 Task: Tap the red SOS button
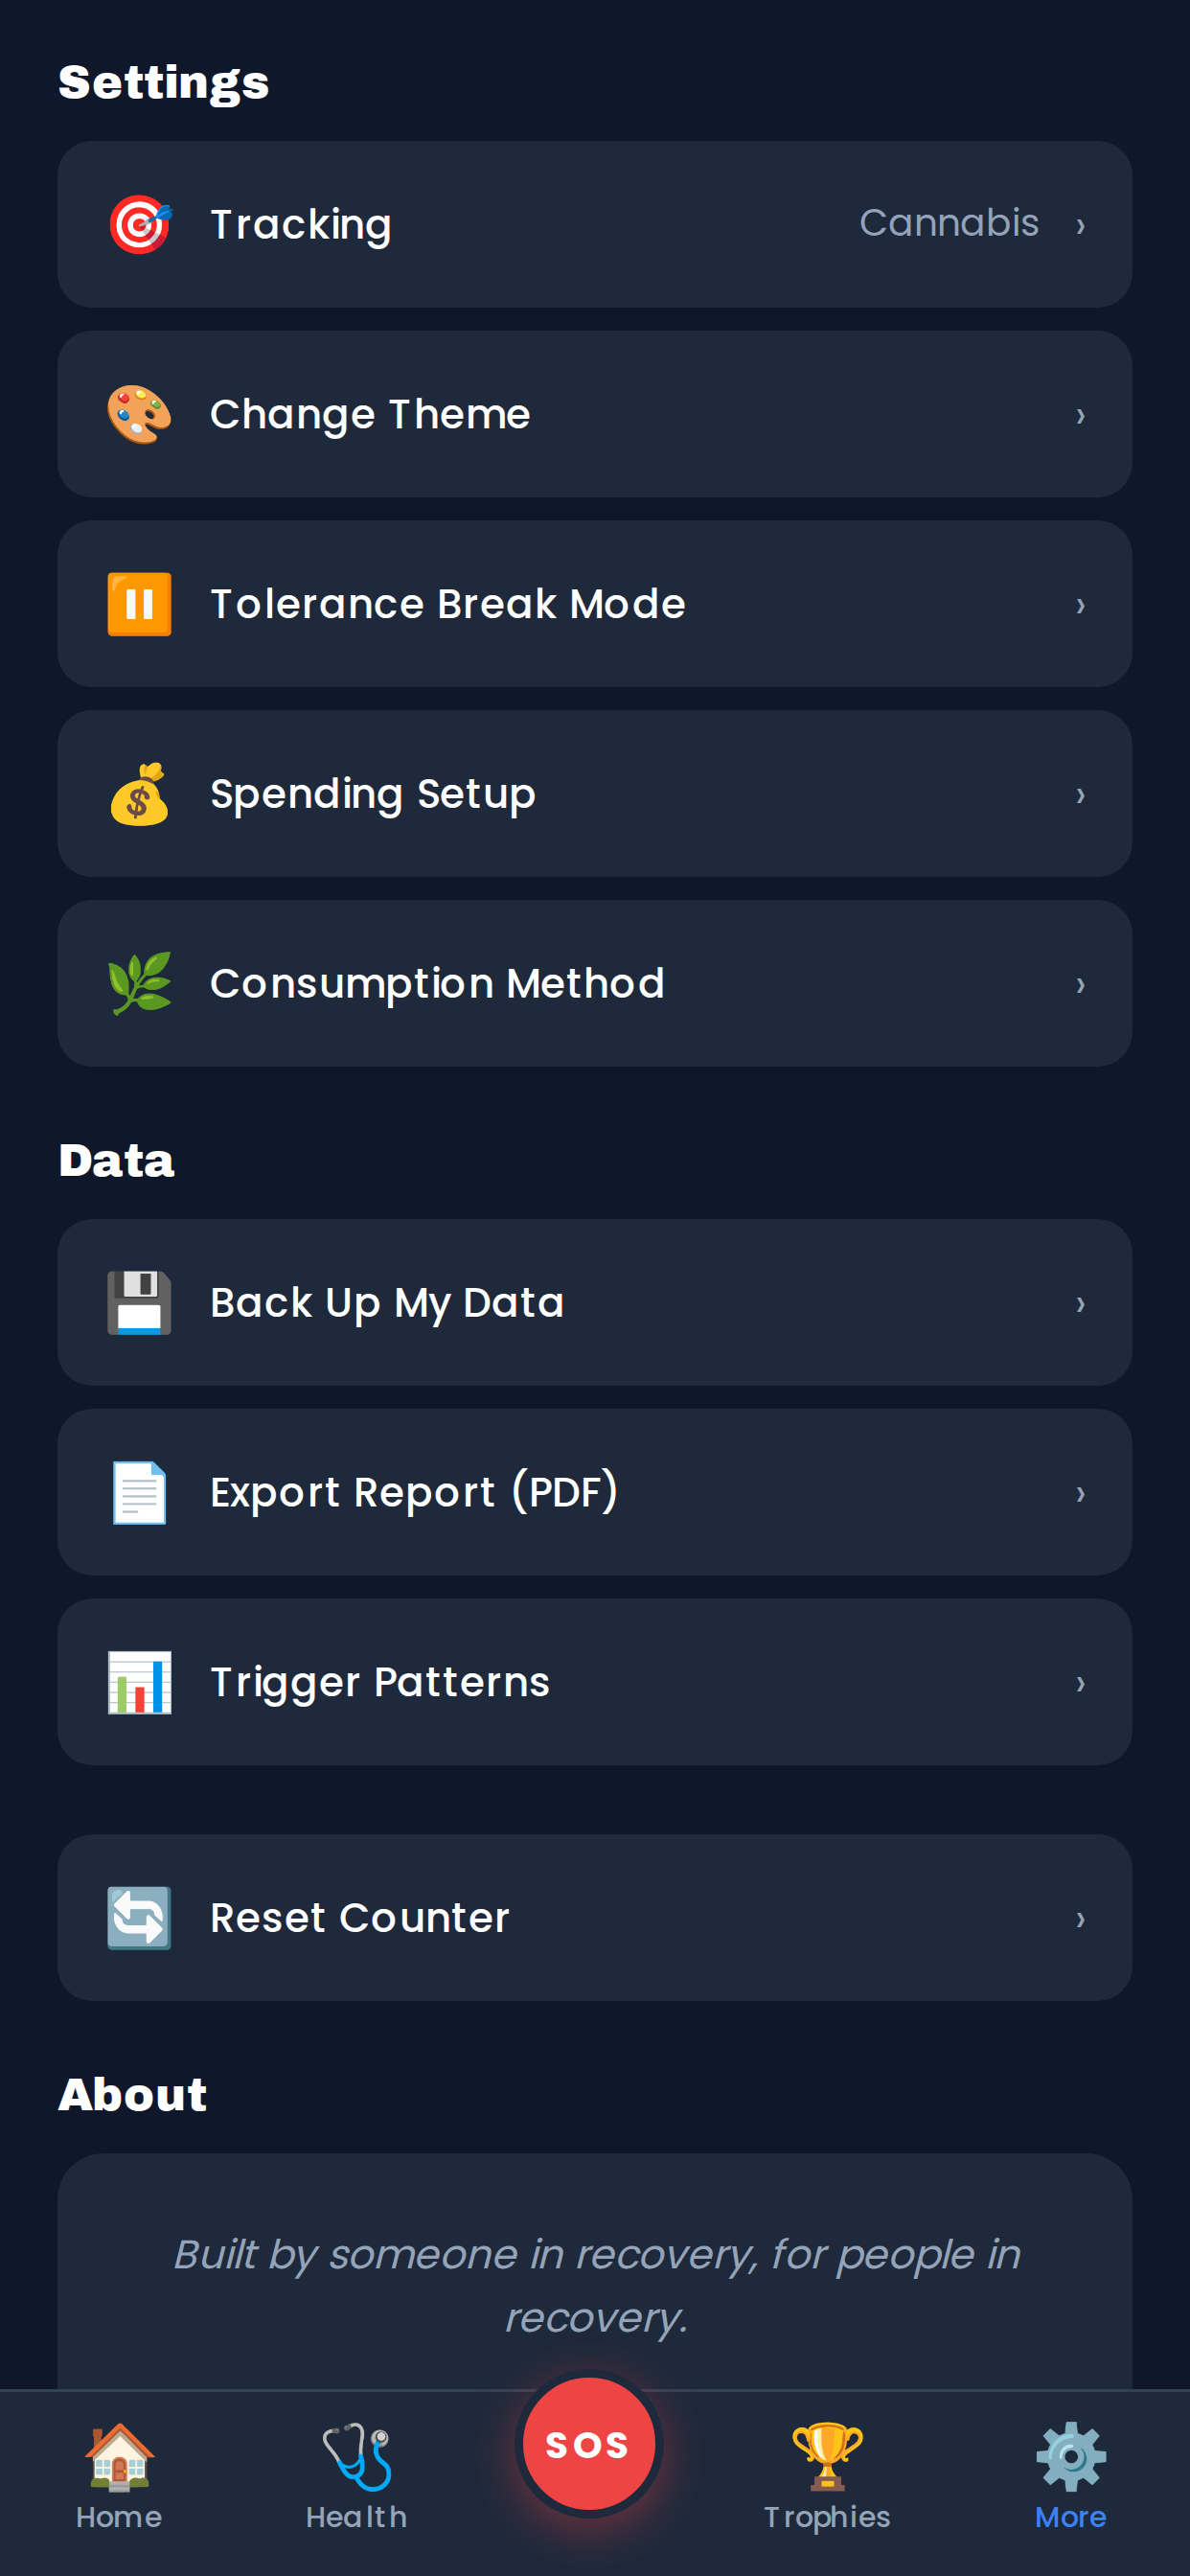(589, 2444)
